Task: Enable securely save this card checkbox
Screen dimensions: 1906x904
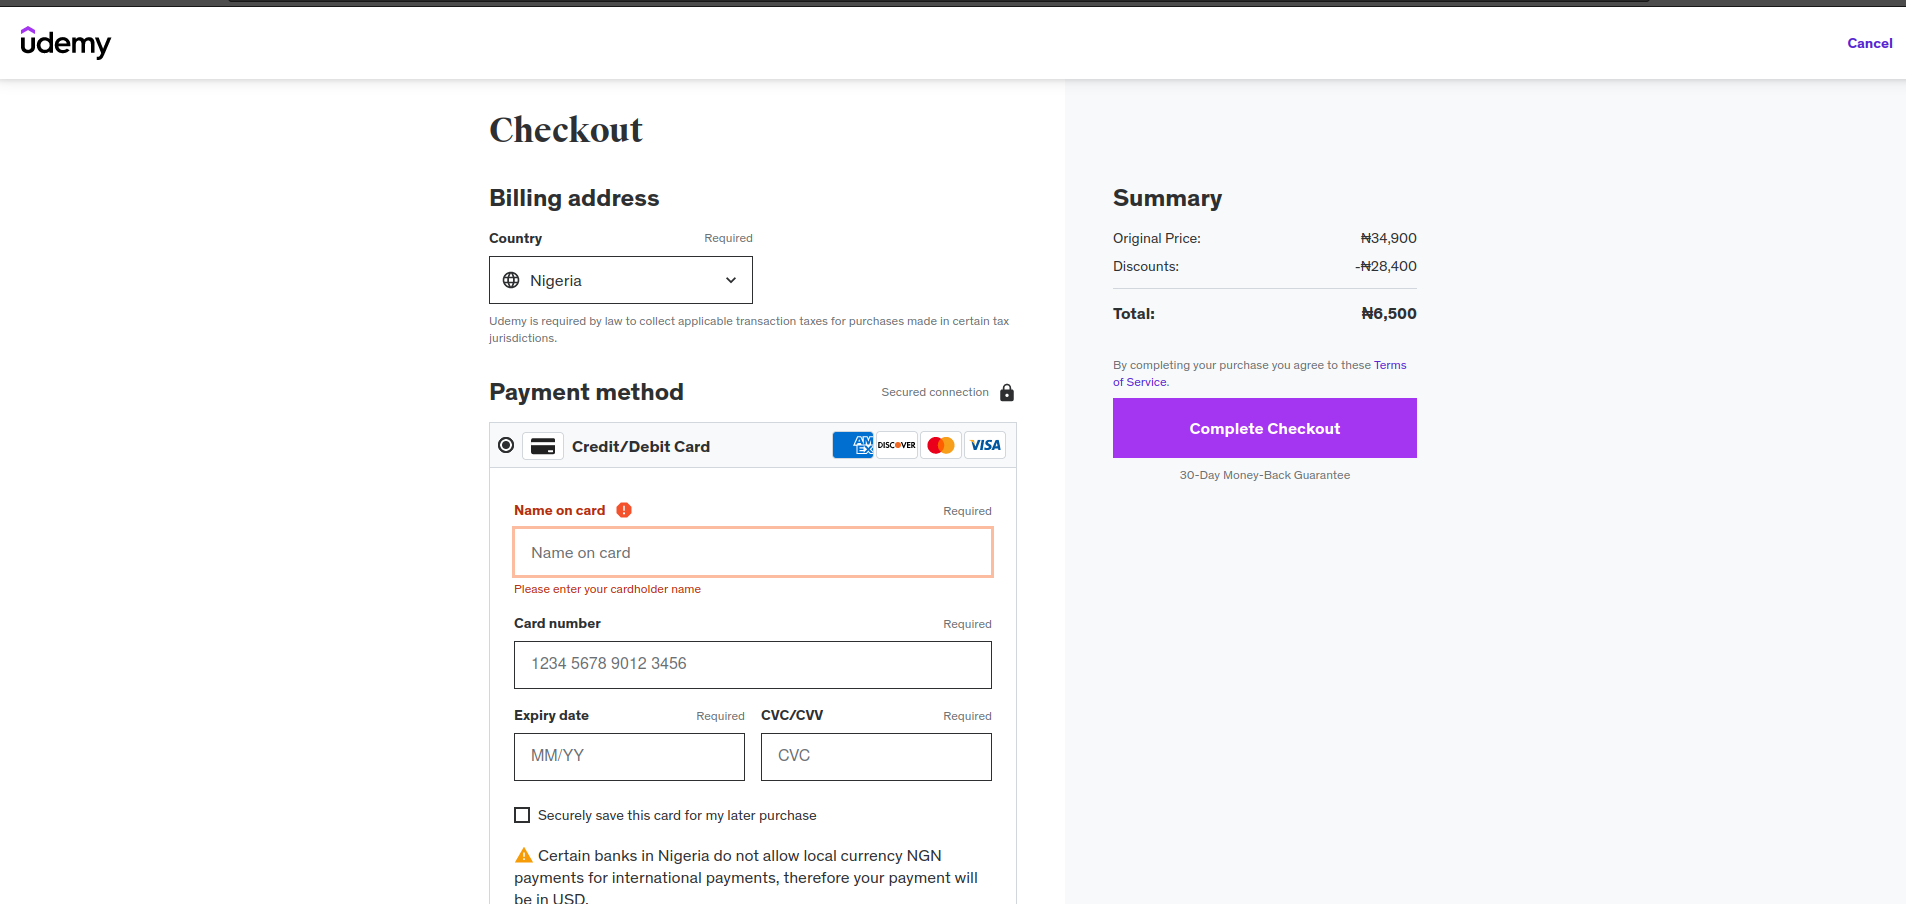Action: click(x=521, y=815)
